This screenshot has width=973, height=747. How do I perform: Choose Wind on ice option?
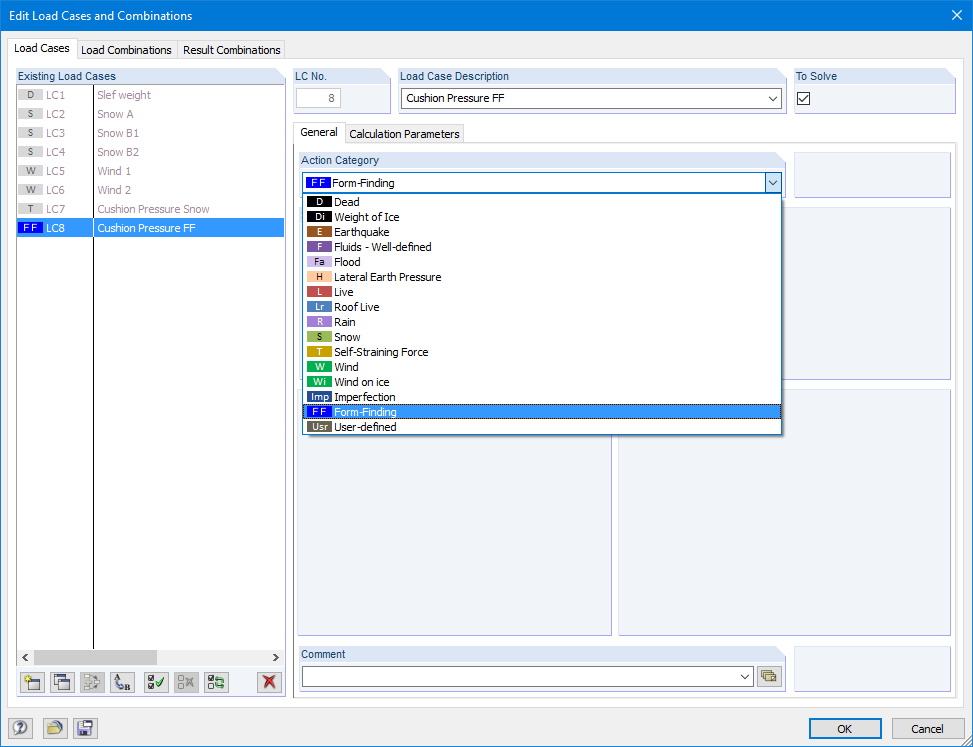542,382
